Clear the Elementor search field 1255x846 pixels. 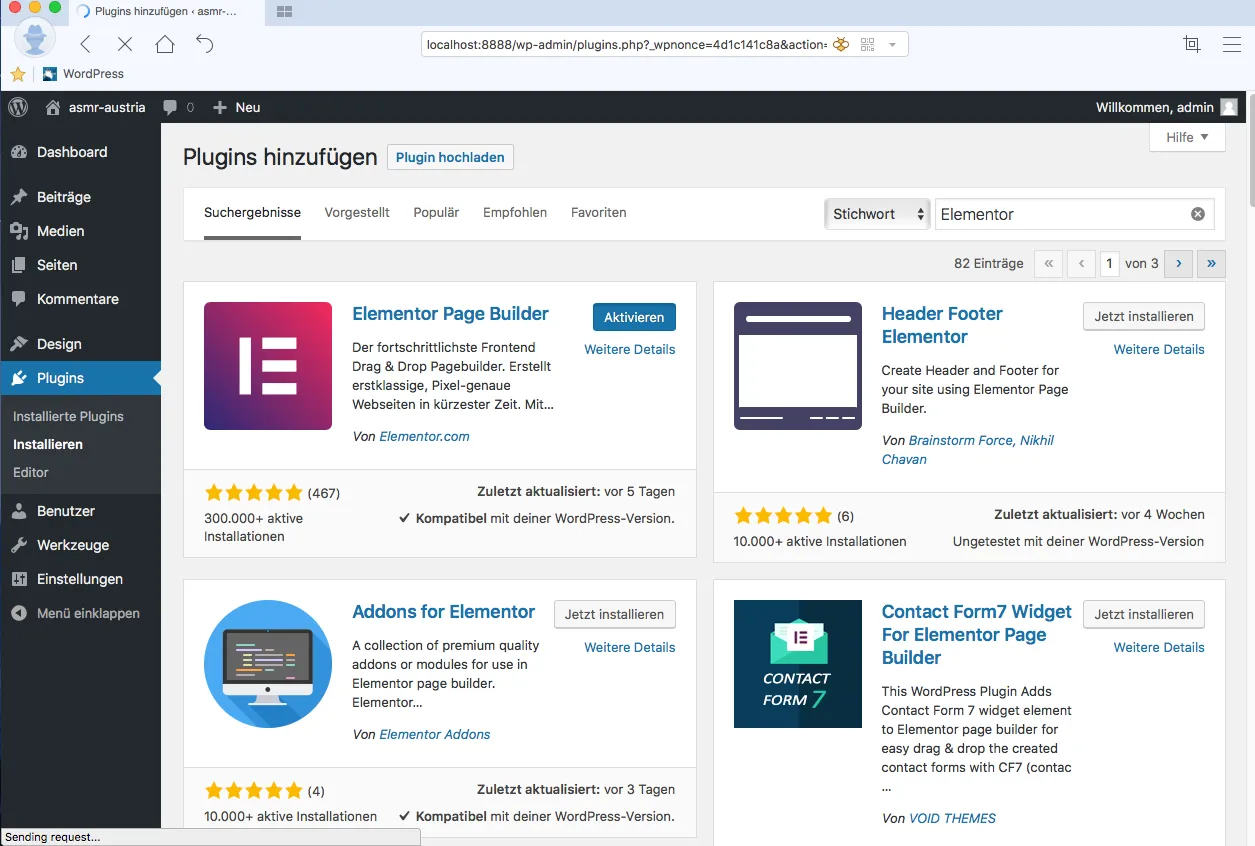(1198, 214)
